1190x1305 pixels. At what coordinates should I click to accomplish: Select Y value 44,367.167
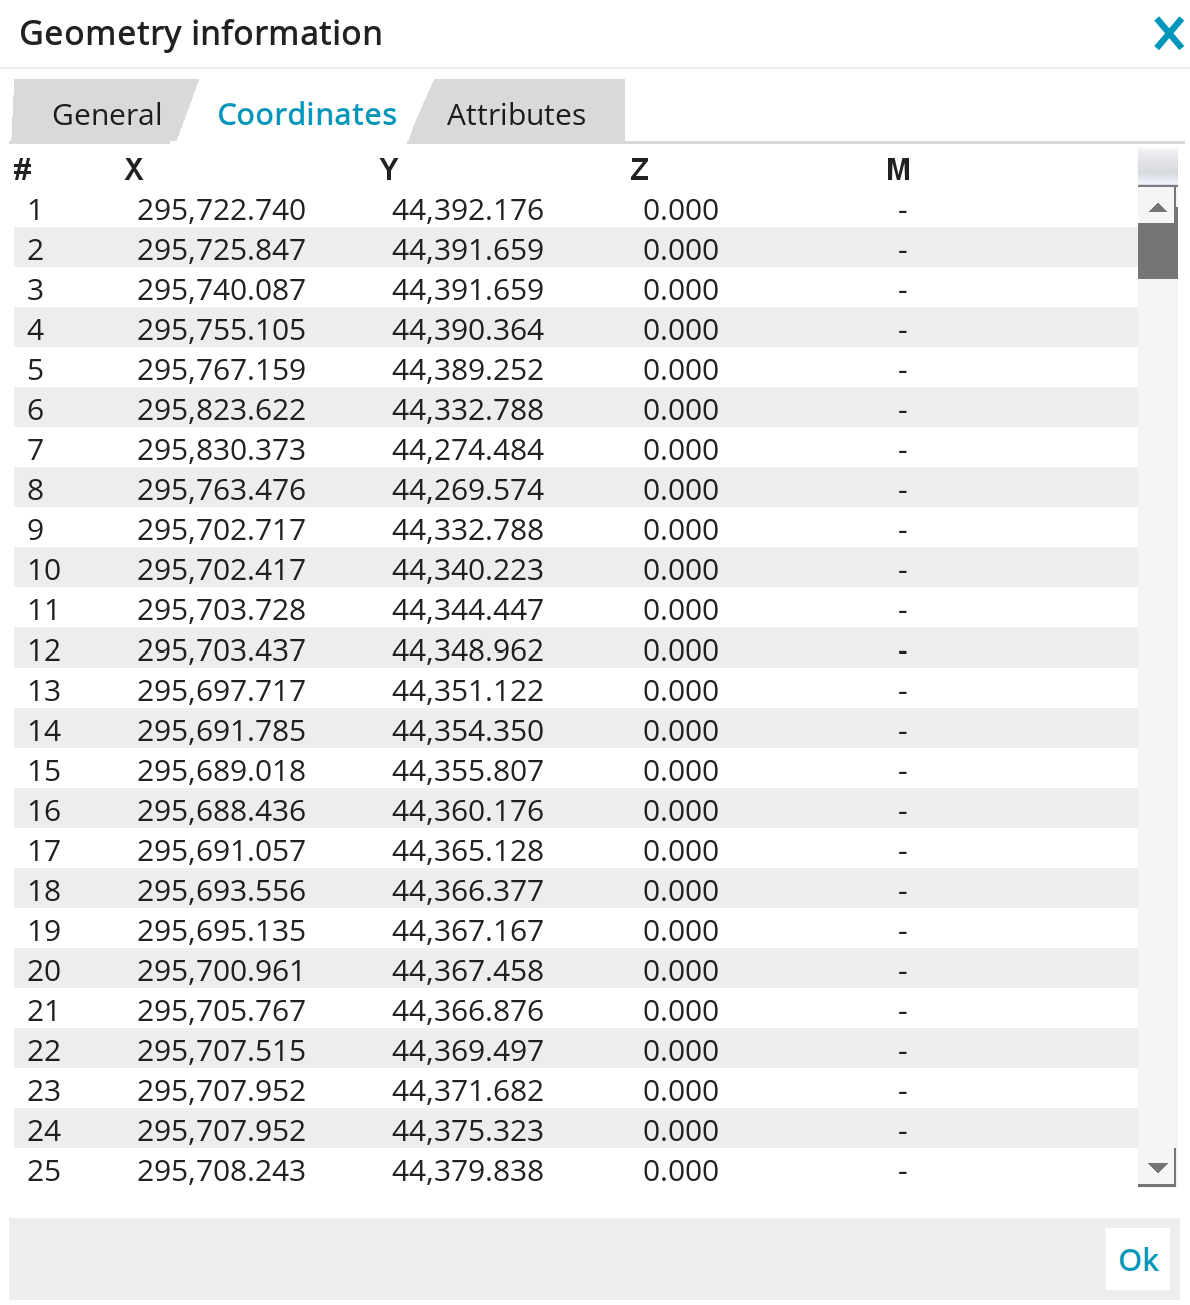tap(467, 931)
